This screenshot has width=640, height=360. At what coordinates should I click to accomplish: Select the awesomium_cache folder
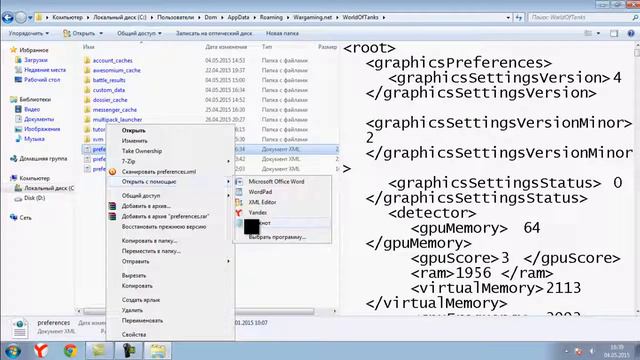(x=117, y=70)
